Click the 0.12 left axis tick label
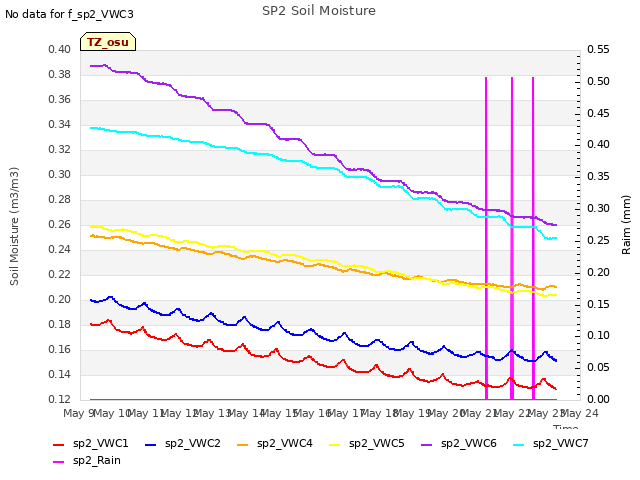This screenshot has height=480, width=640. [x=60, y=399]
